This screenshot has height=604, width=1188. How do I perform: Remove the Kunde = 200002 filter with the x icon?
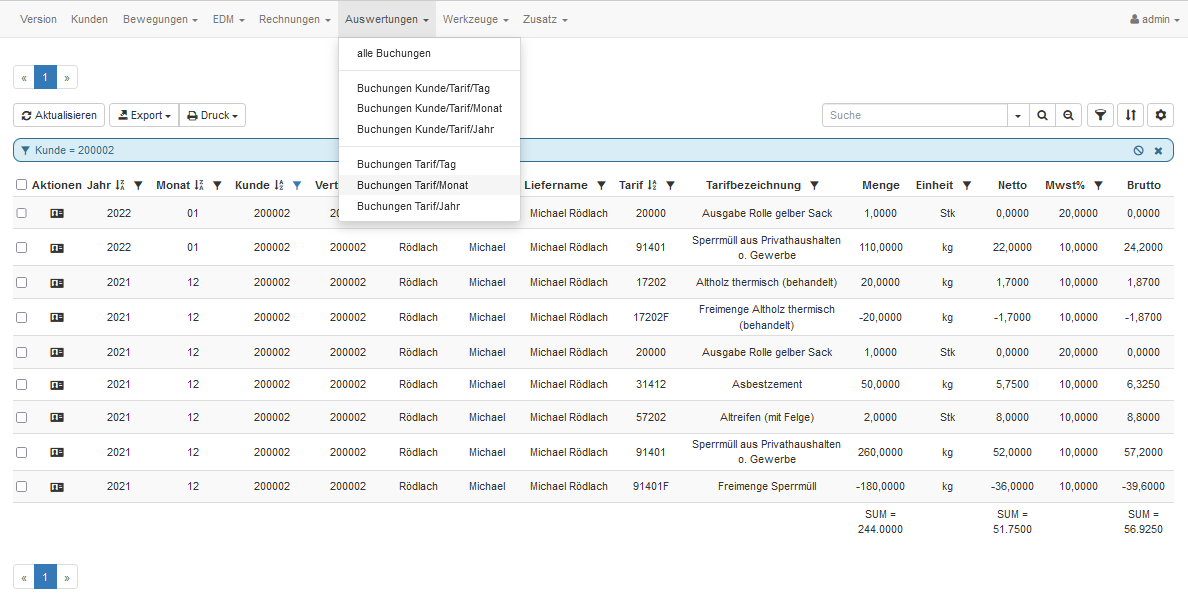1158,150
